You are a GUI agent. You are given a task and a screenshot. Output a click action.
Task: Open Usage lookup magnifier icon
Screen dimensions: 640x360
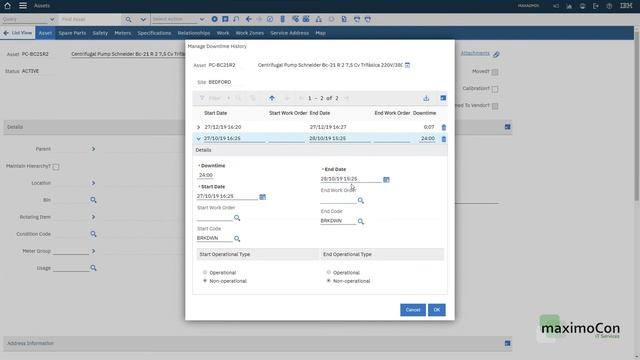coord(93,268)
